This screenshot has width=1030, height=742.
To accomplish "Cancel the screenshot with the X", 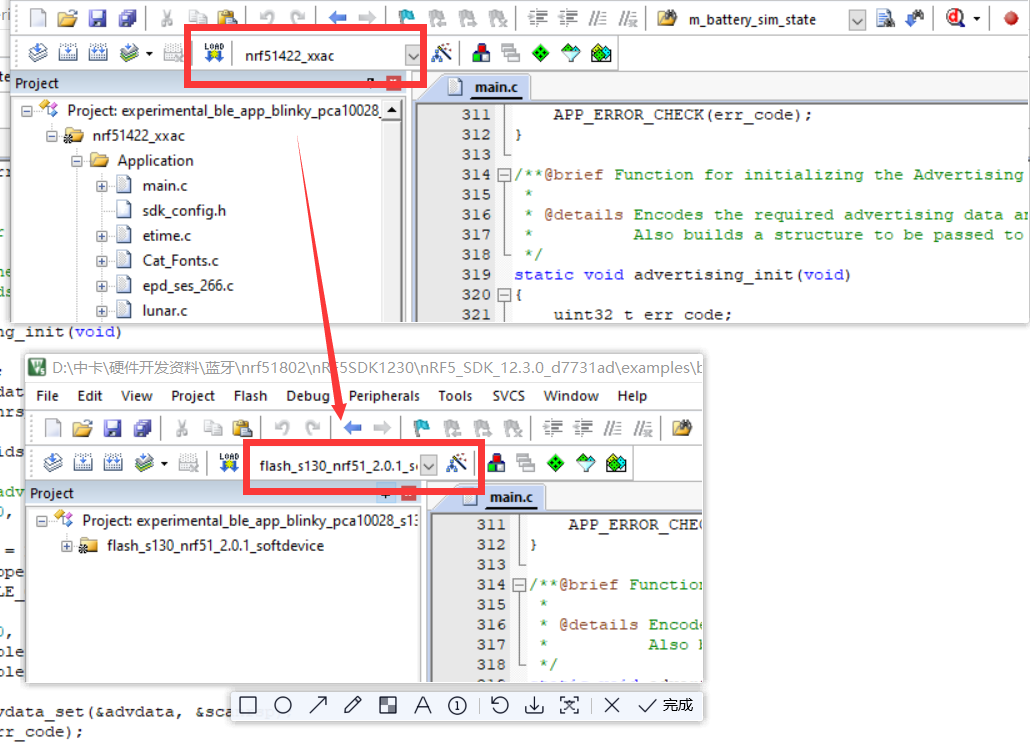I will tap(612, 705).
